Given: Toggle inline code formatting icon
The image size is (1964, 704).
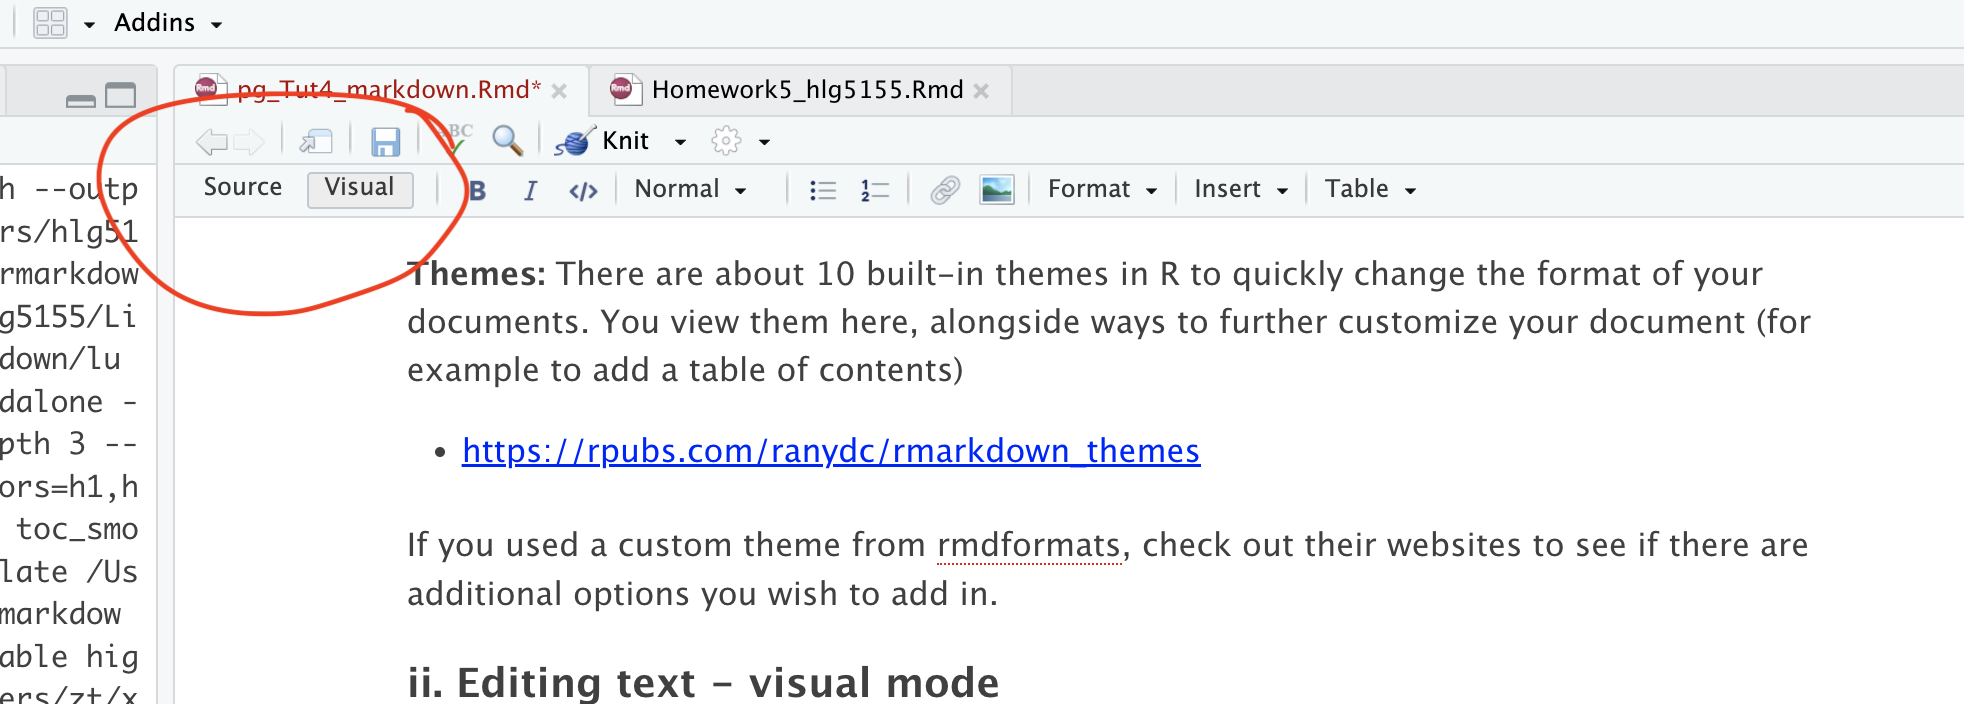Looking at the screenshot, I should [583, 190].
